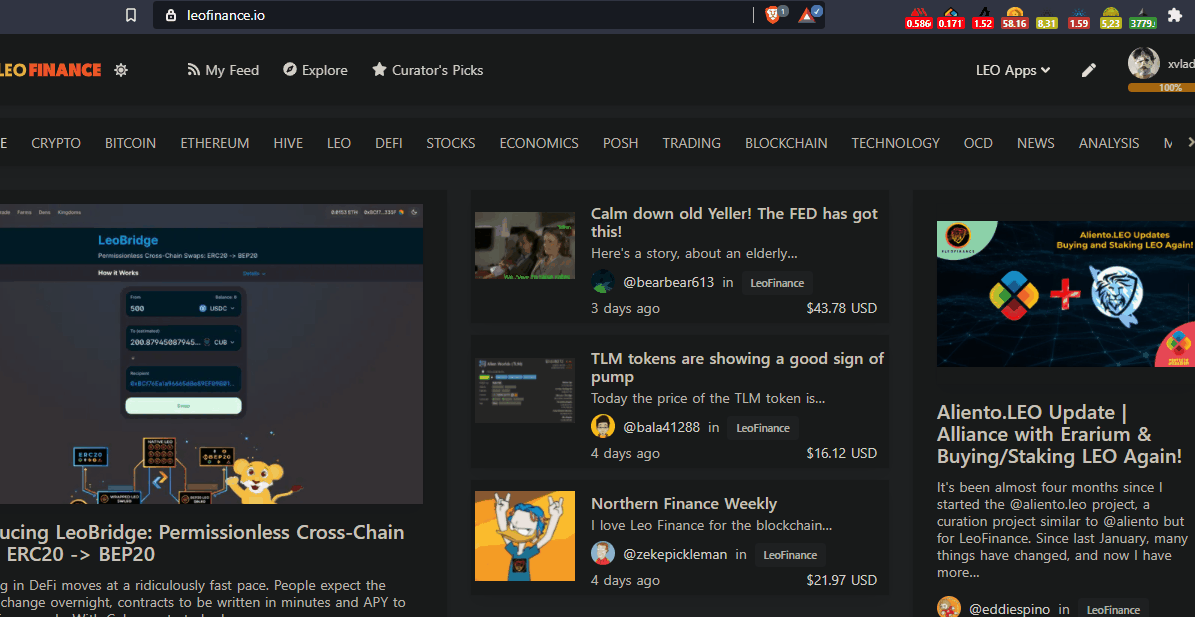Click the bookmark icon in address bar

pyautogui.click(x=131, y=14)
